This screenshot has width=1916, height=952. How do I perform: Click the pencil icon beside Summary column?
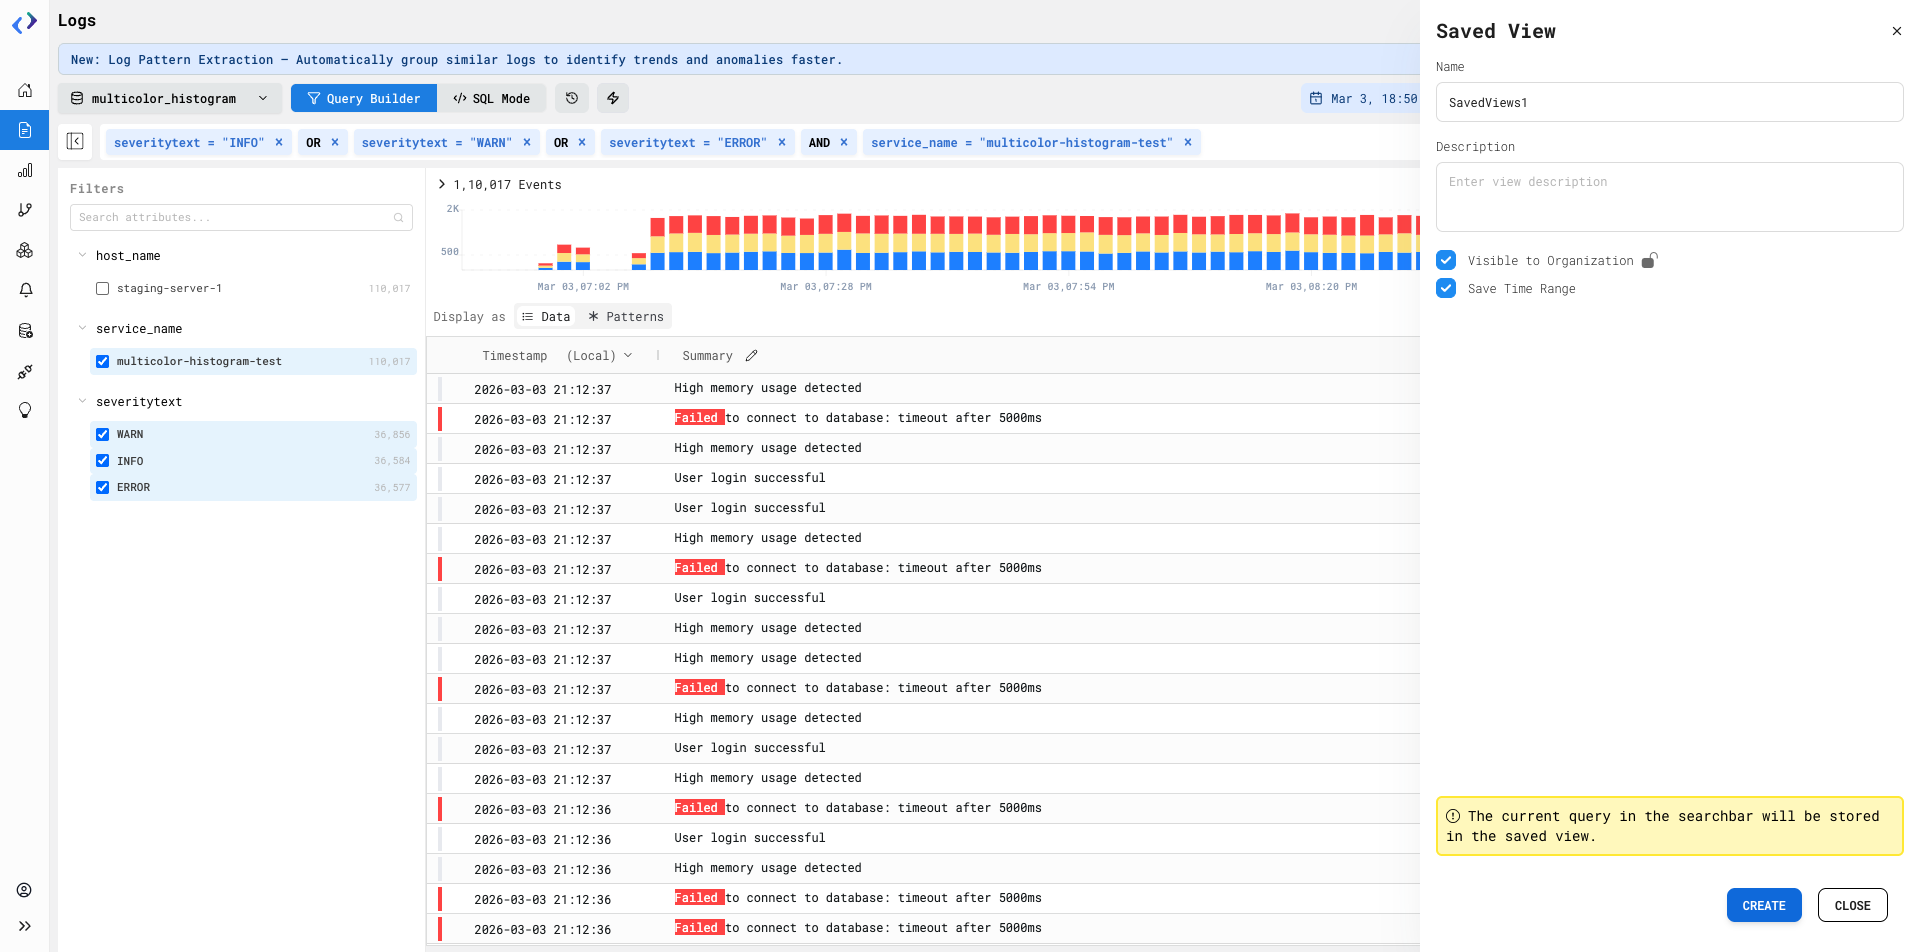751,355
